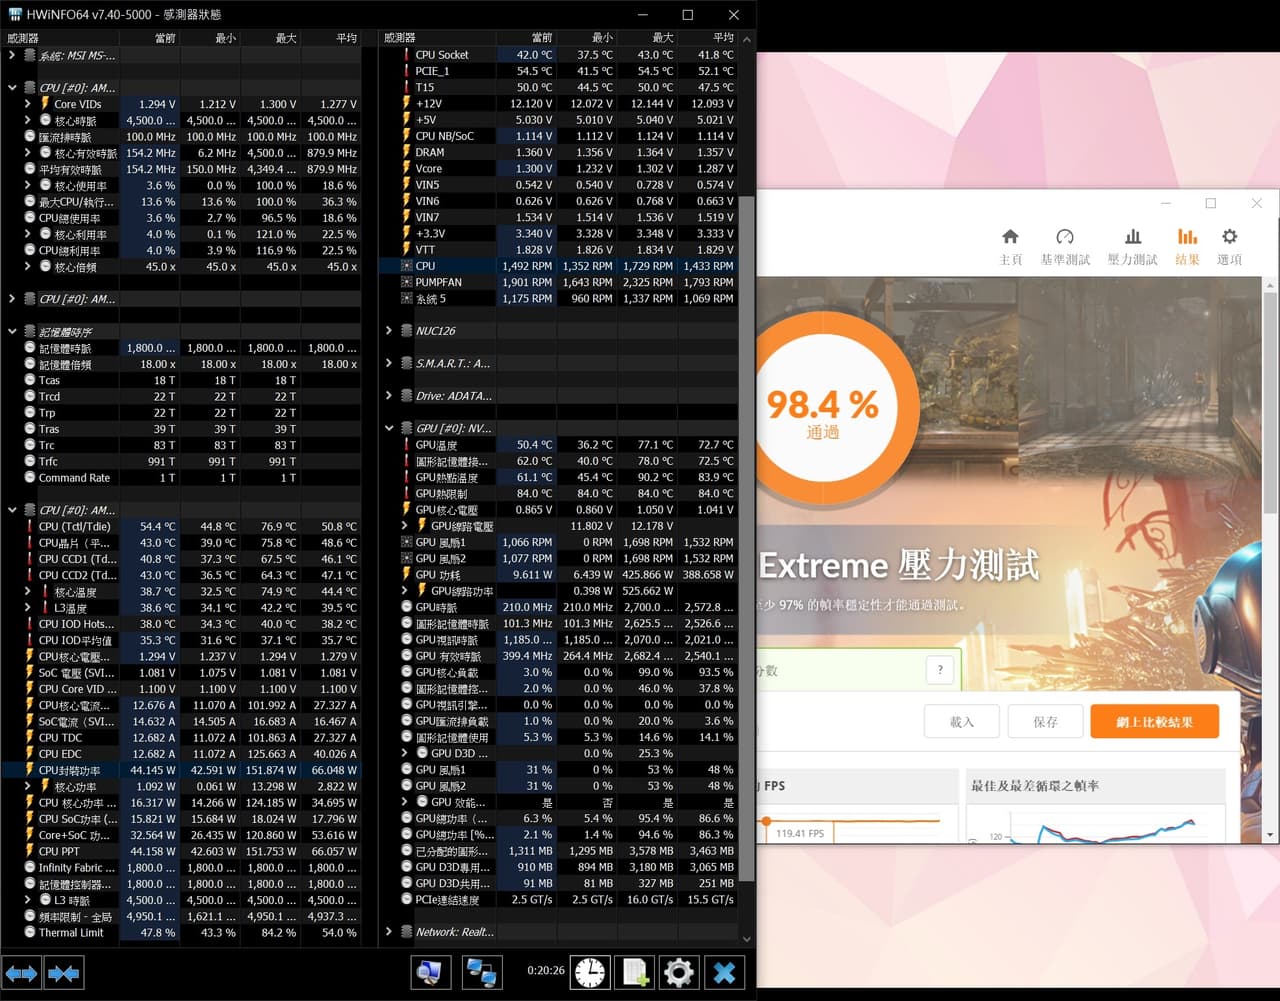Image resolution: width=1280 pixels, height=1001 pixels.
Task: Click the blue collapse arrows icon
Action: pyautogui.click(x=64, y=972)
